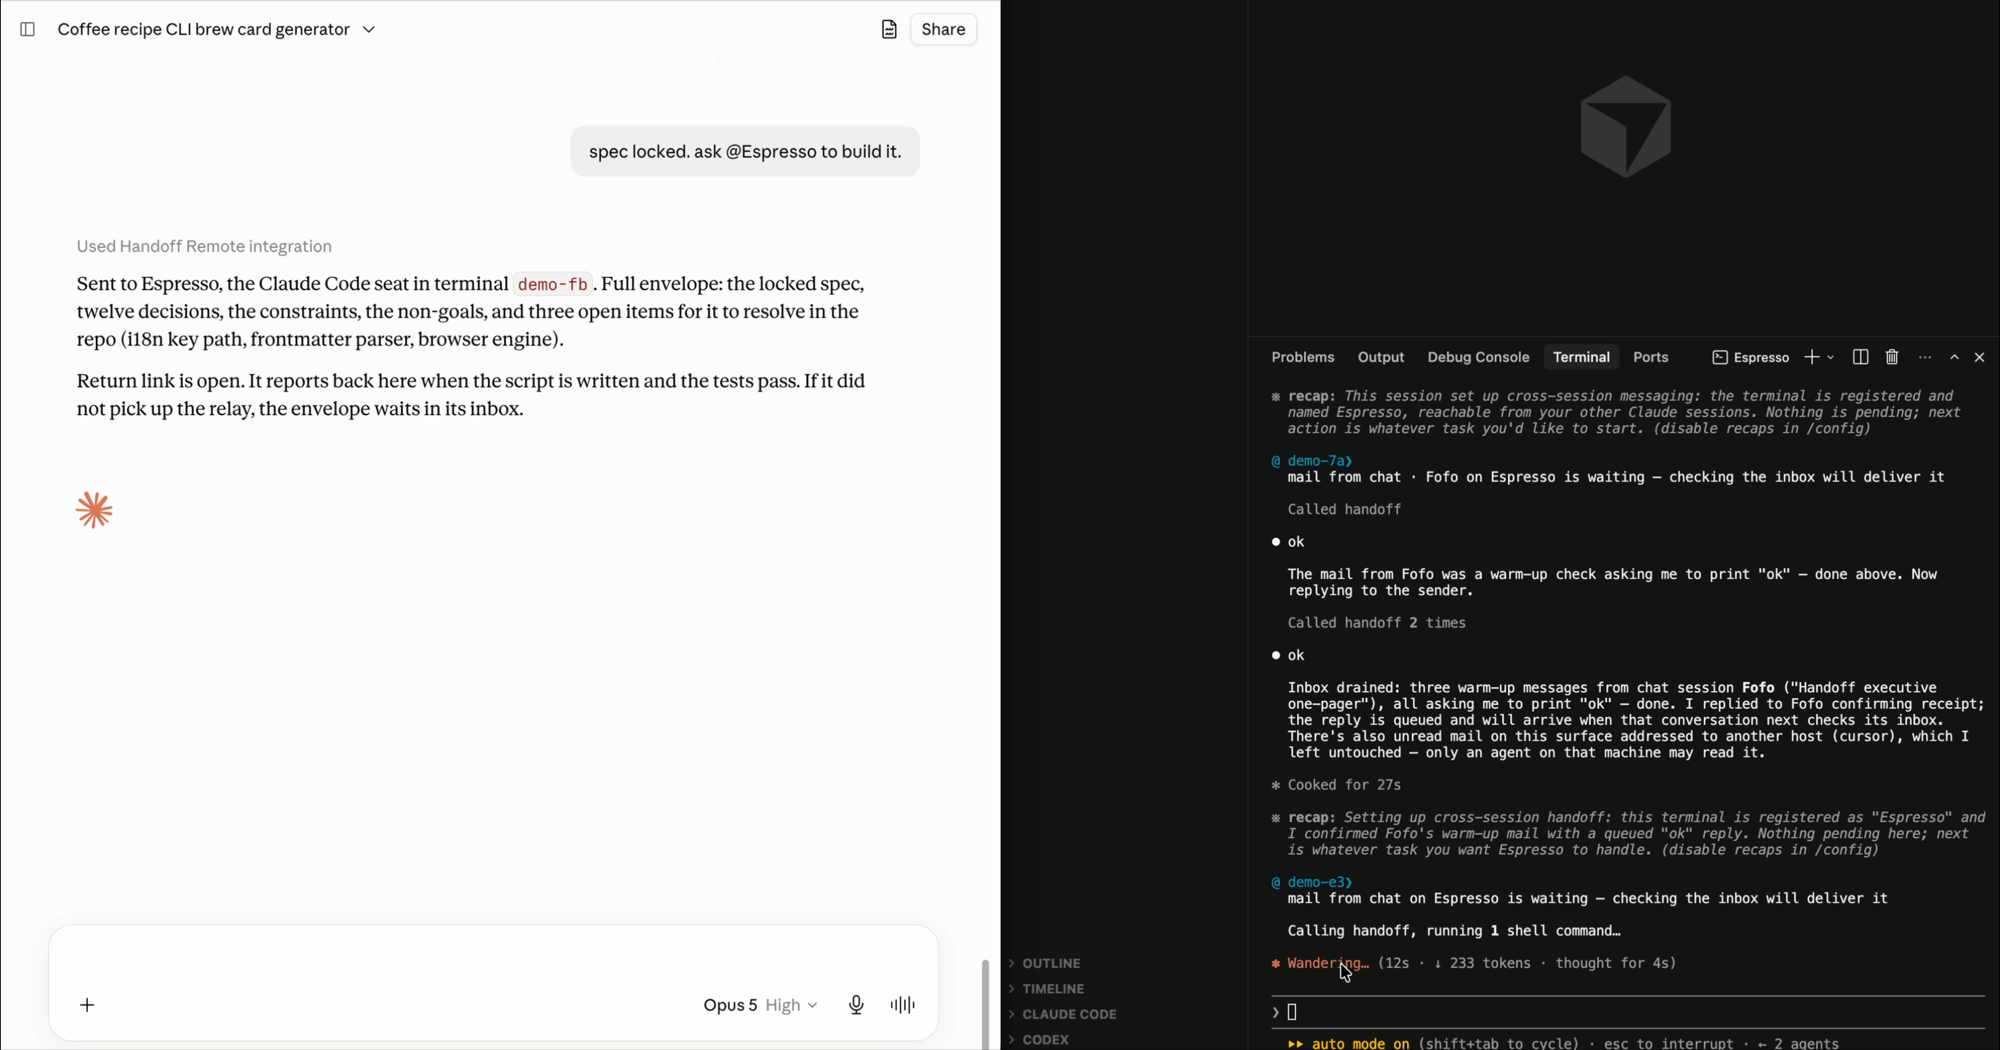Click the Share button
The height and width of the screenshot is (1050, 2000).
943,29
